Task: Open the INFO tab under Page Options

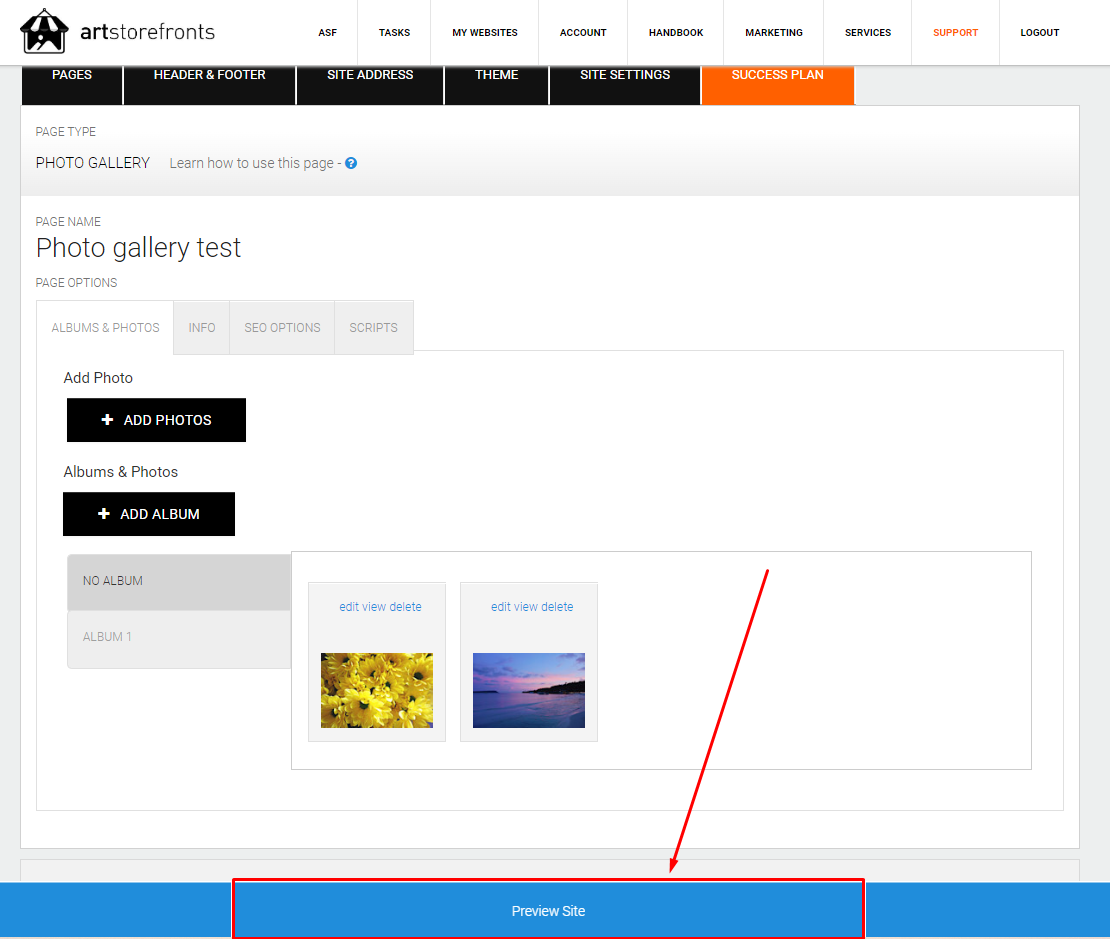Action: point(201,327)
